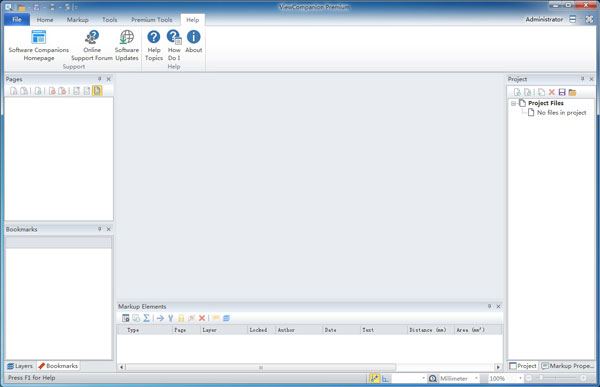Open the Online Support Forum
This screenshot has width=600, height=387.
tap(92, 46)
